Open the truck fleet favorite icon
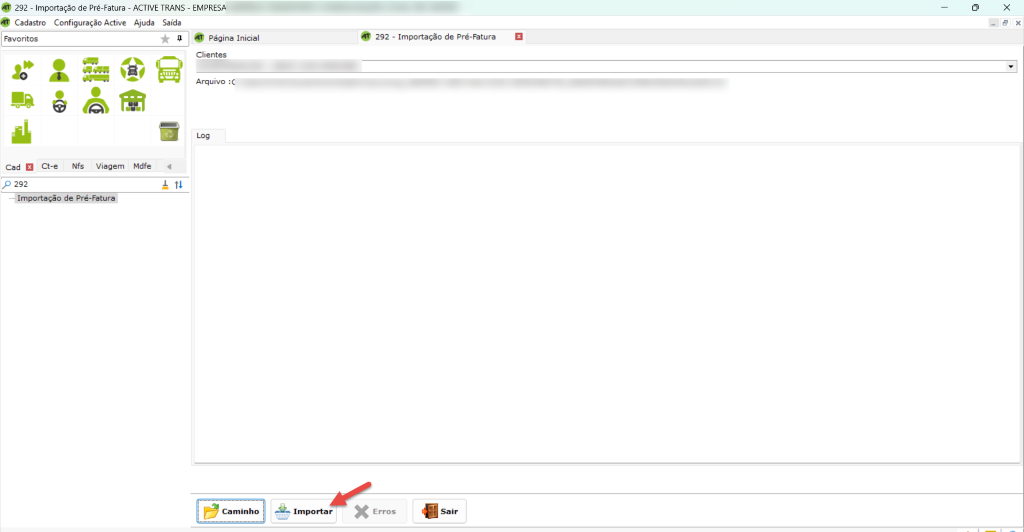1024x532 pixels. pos(96,70)
